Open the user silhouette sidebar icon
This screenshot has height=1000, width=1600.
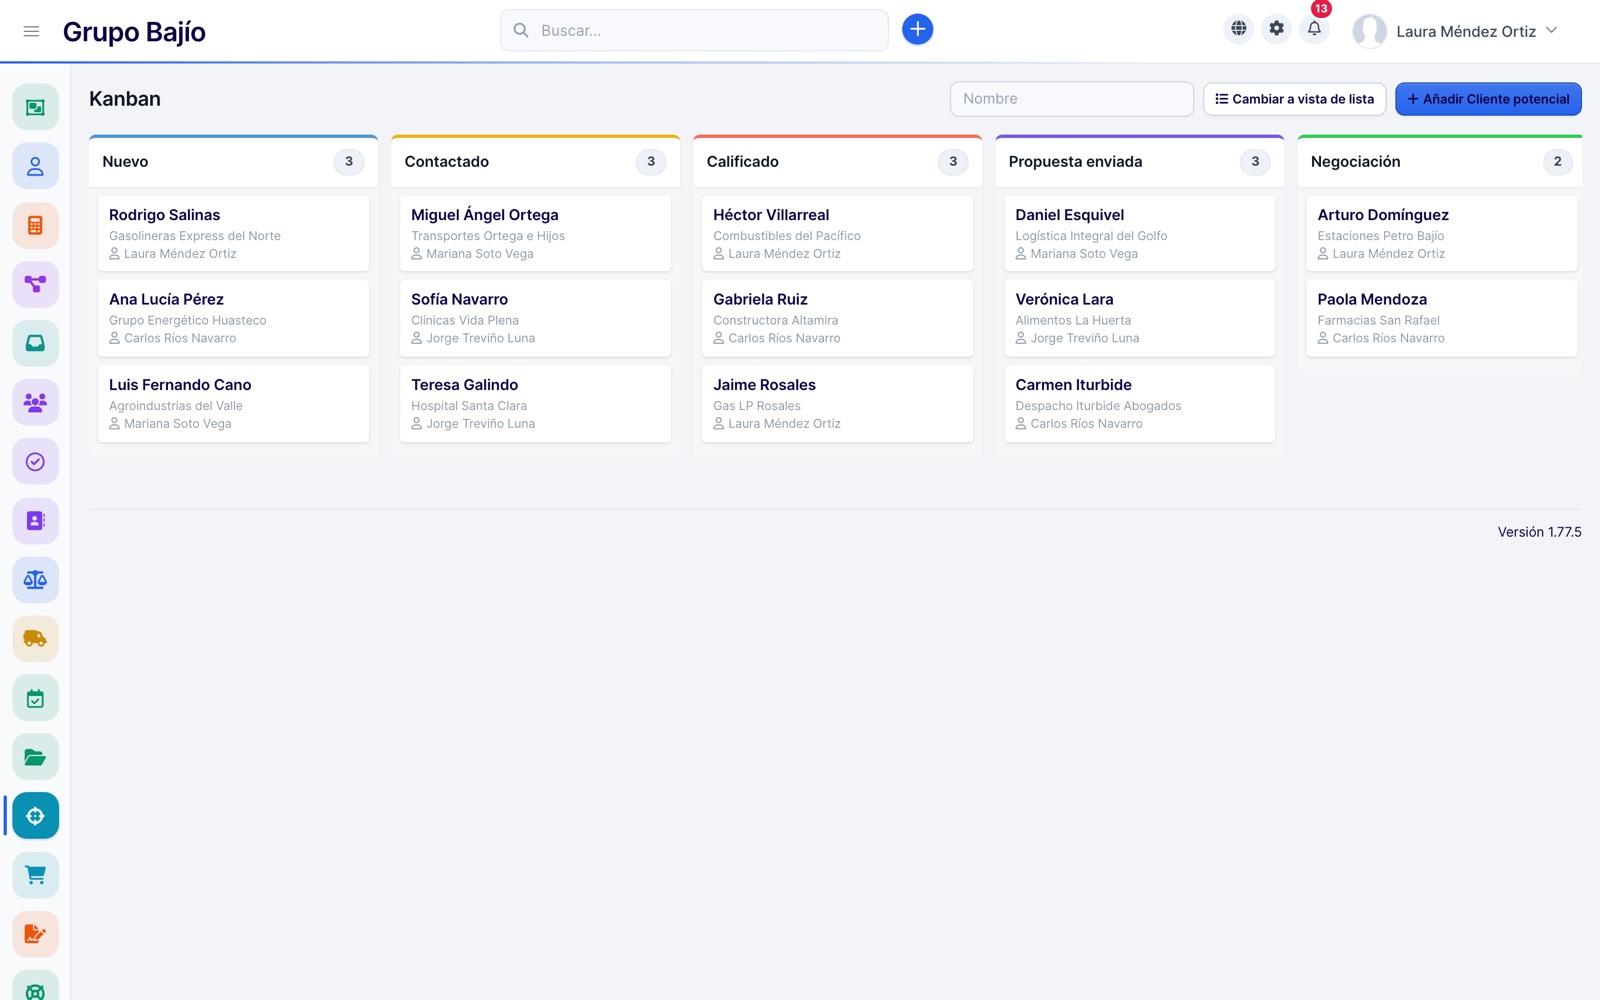(35, 166)
